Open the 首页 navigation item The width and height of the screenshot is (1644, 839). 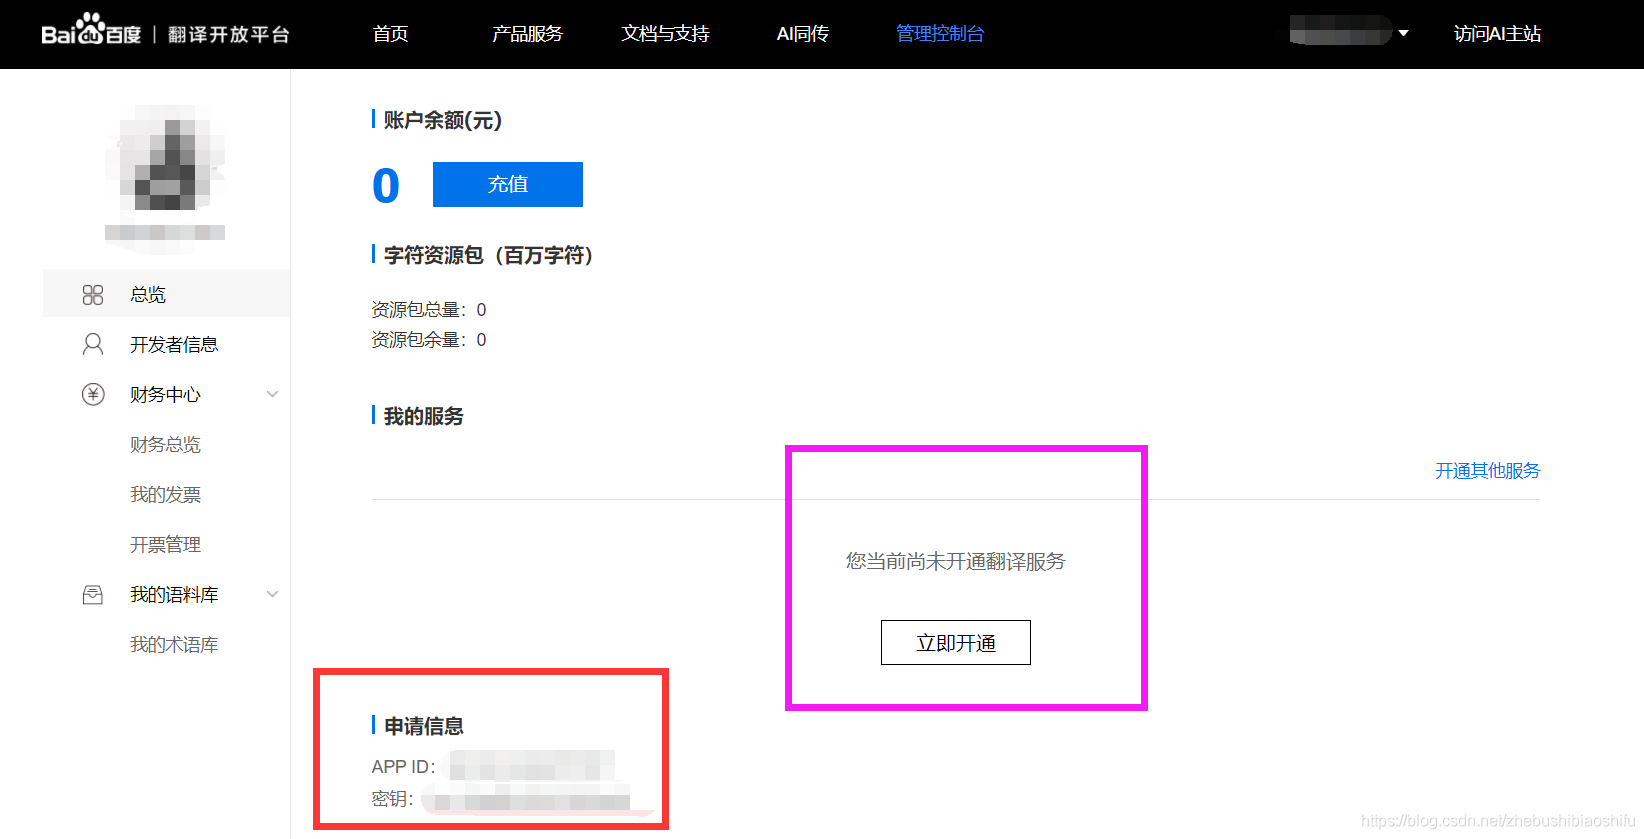(x=390, y=34)
